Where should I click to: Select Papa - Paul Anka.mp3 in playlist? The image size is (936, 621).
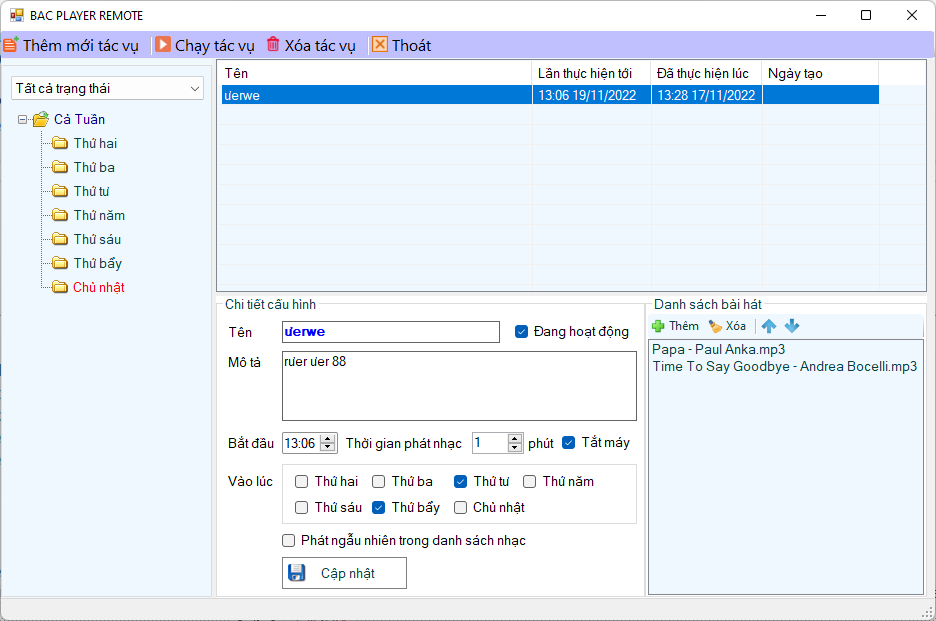(718, 349)
